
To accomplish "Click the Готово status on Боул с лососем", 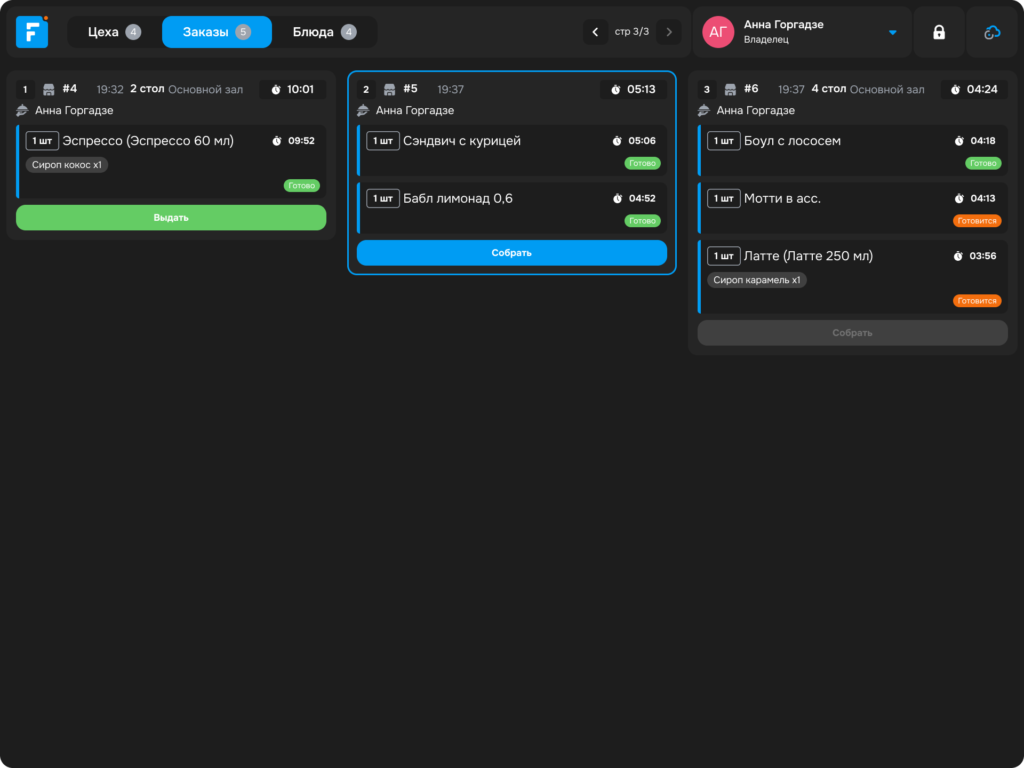I will coord(984,163).
